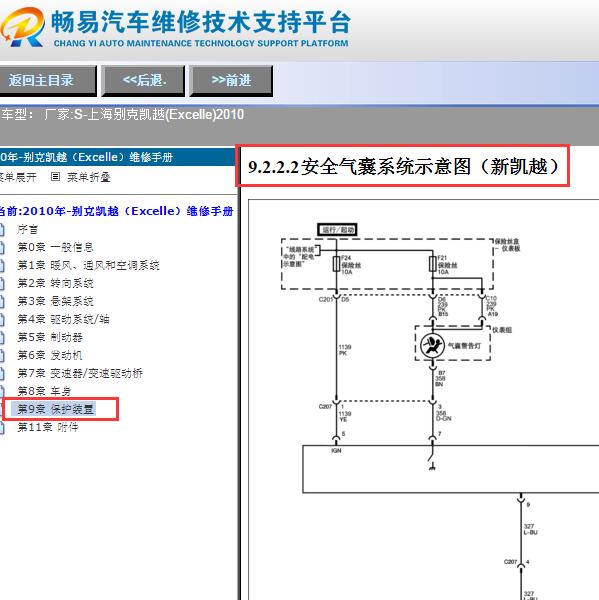
Task: Click the 气囊警告灯 label in diagram
Action: (464, 346)
